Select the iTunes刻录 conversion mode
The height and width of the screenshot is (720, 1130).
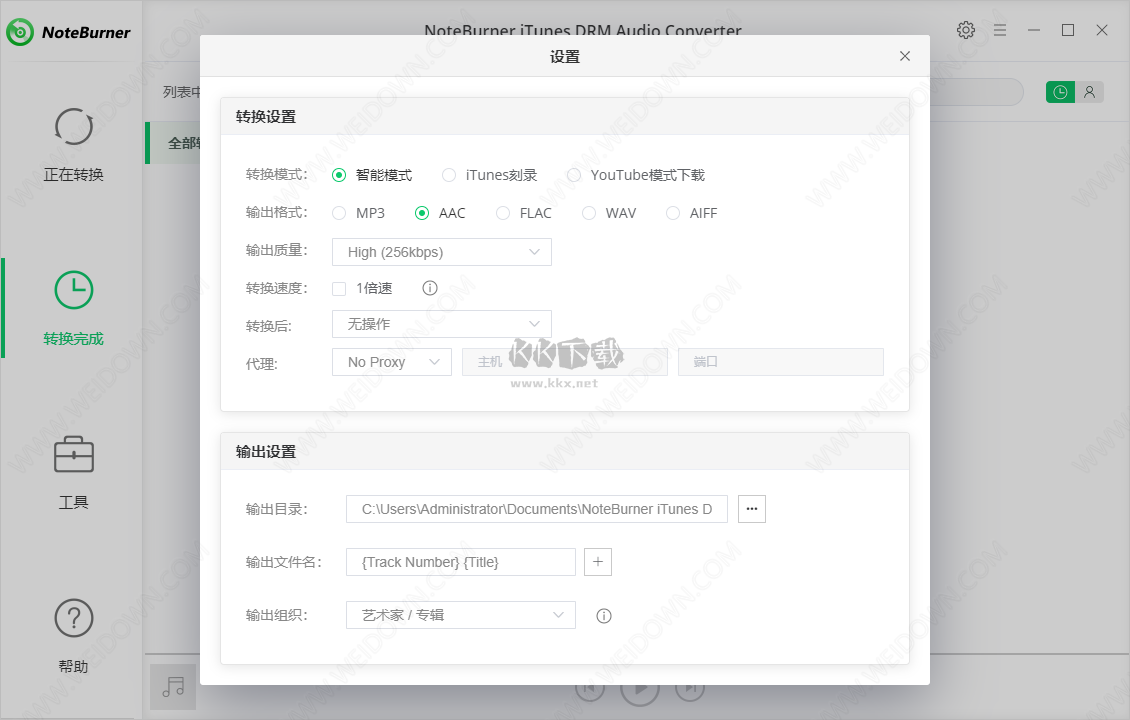pyautogui.click(x=449, y=174)
